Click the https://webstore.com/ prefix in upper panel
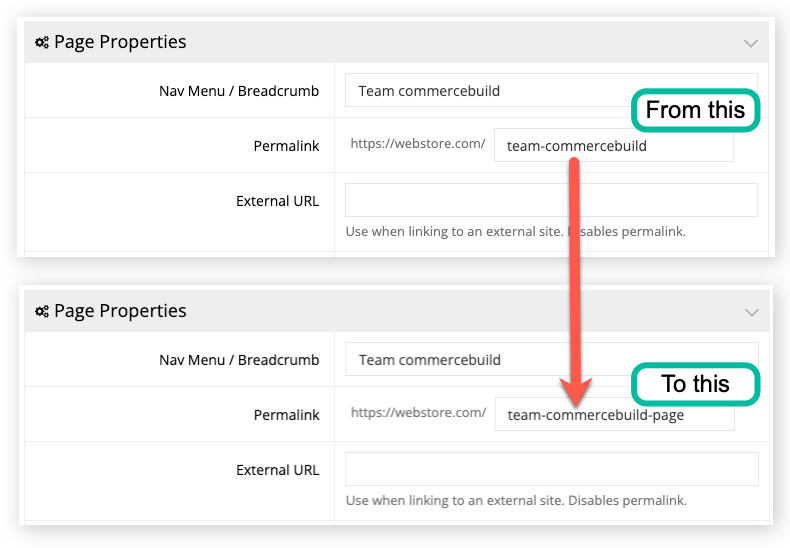The height and width of the screenshot is (548, 790). 417,144
